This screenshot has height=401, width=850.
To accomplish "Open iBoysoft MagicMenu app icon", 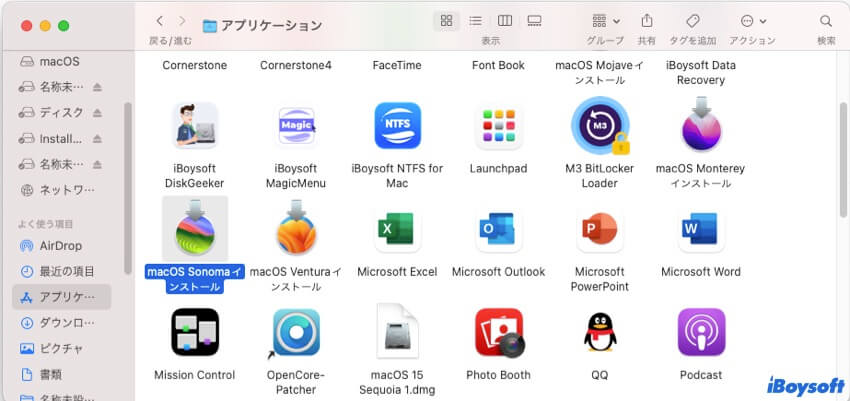I will tap(296, 126).
